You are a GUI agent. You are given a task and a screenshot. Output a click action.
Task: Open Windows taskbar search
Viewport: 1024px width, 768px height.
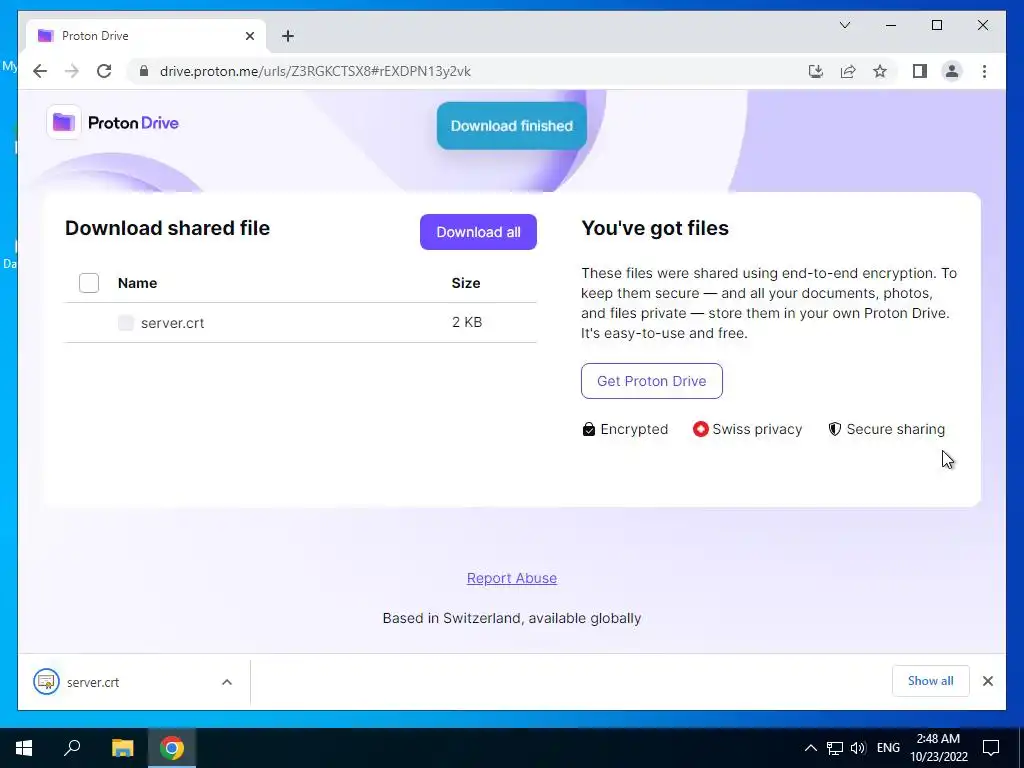72,748
